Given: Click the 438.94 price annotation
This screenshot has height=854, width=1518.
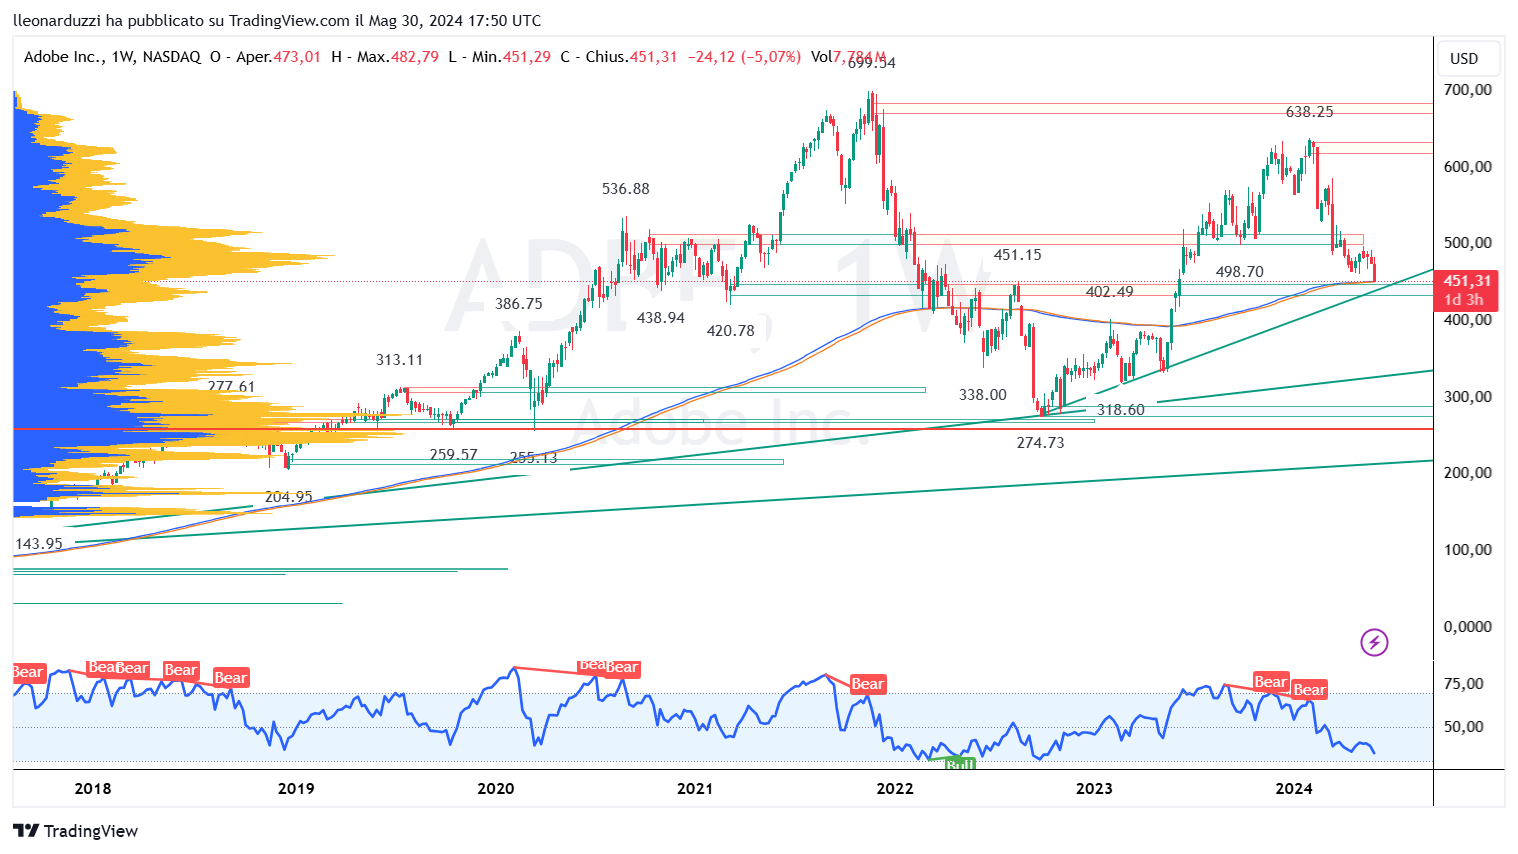Looking at the screenshot, I should pyautogui.click(x=660, y=318).
